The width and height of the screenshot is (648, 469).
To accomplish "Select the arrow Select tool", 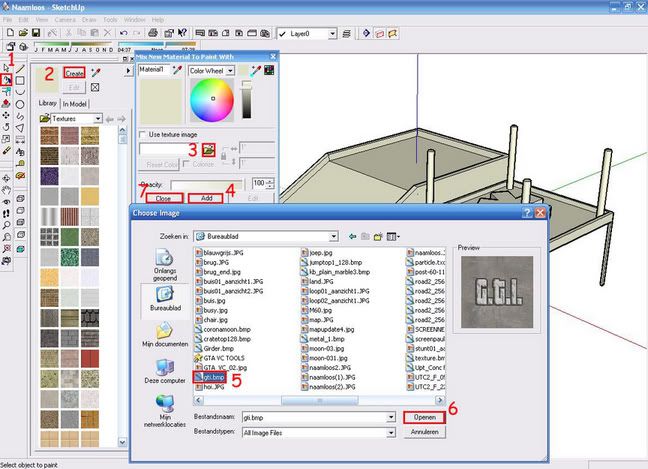I will tap(6, 68).
